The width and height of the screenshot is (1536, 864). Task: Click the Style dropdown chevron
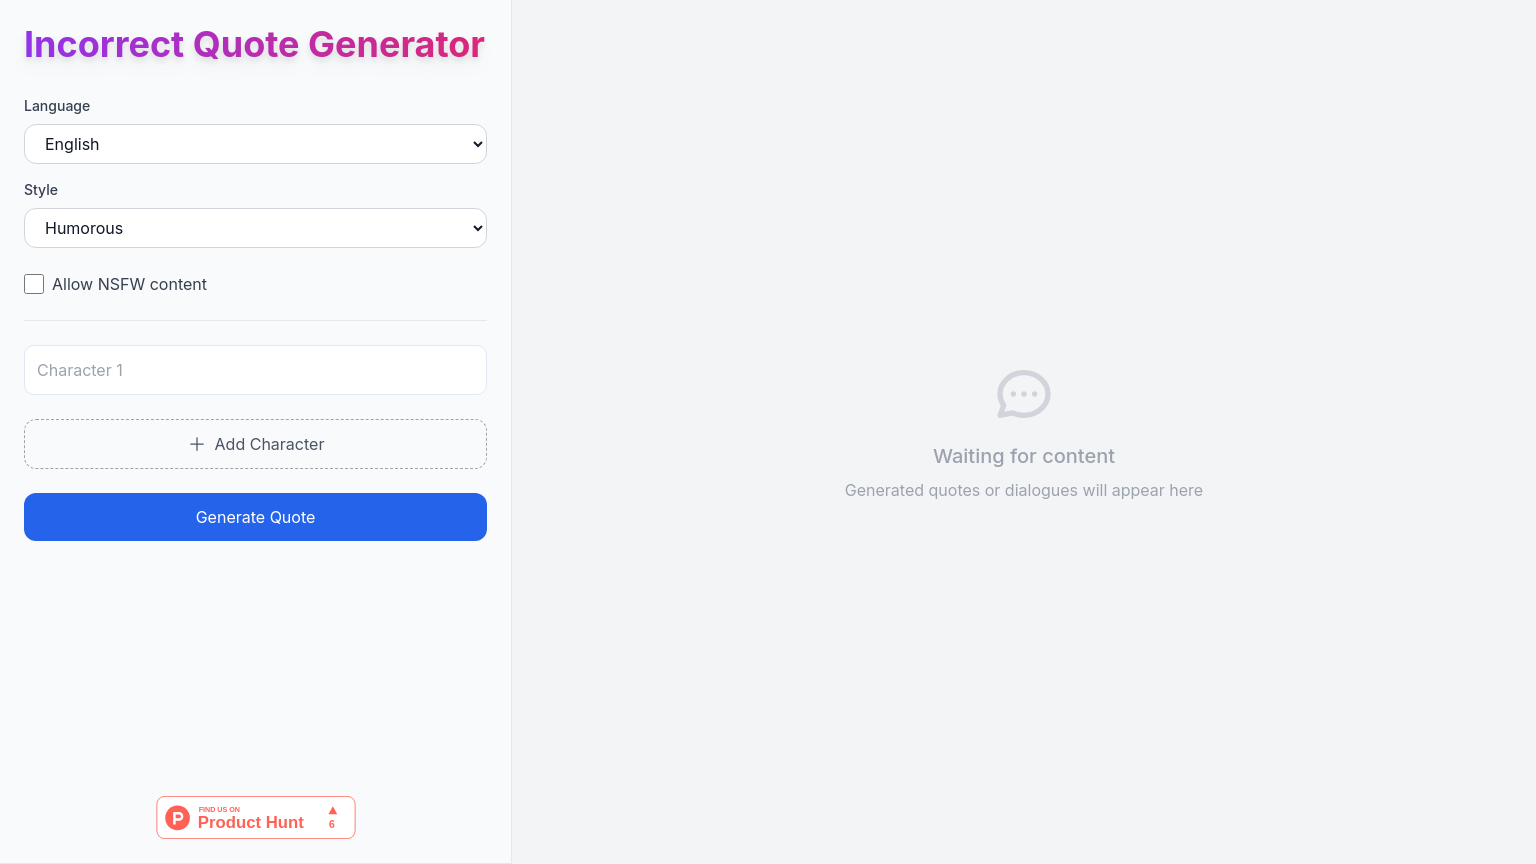pyautogui.click(x=475, y=228)
